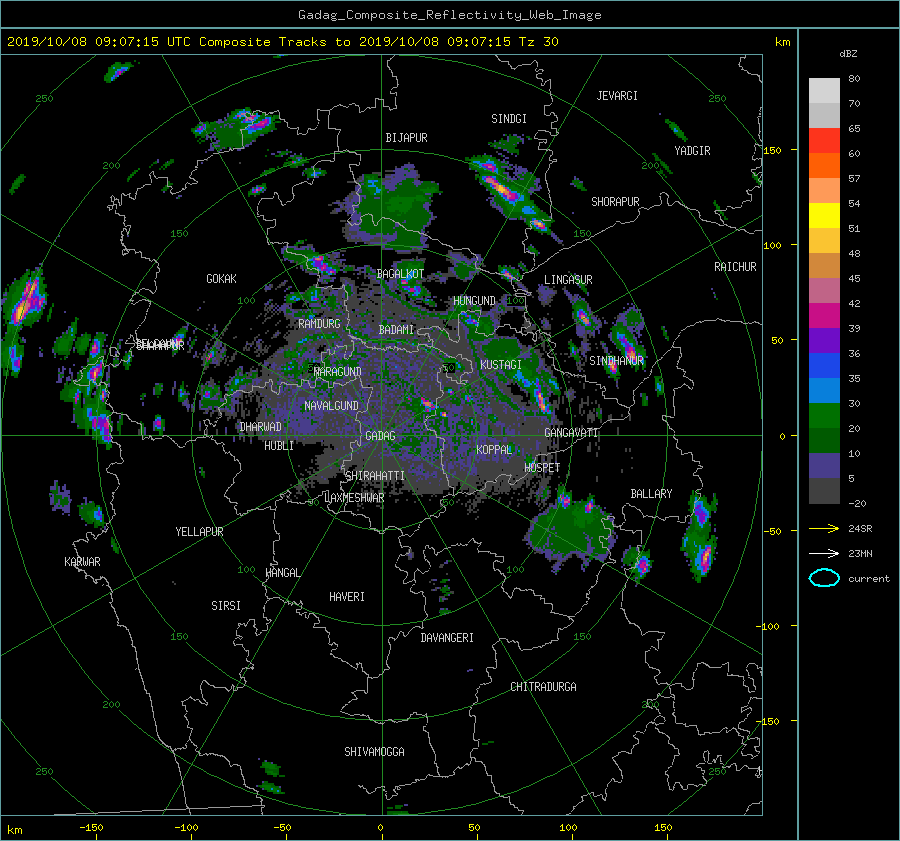Click the km unit label at bottom left
This screenshot has width=900, height=841.
pyautogui.click(x=15, y=830)
